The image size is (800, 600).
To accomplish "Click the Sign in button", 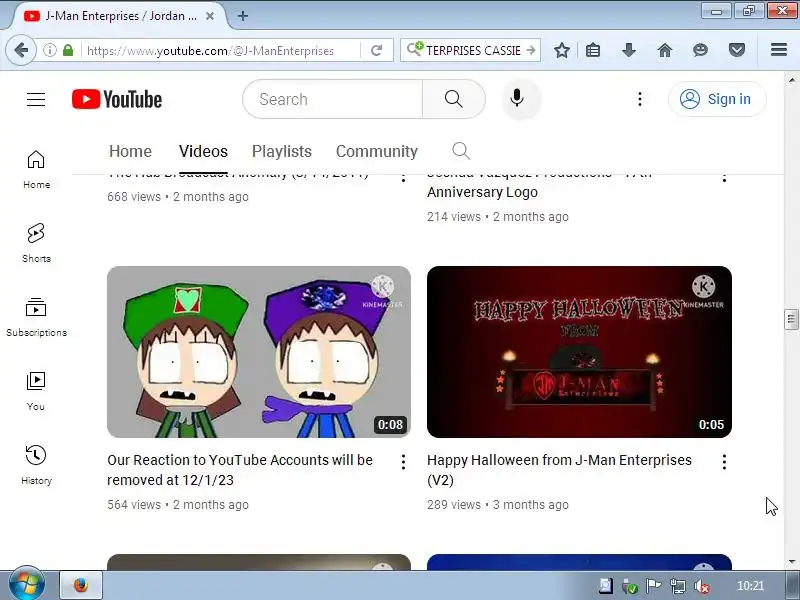I will [717, 99].
